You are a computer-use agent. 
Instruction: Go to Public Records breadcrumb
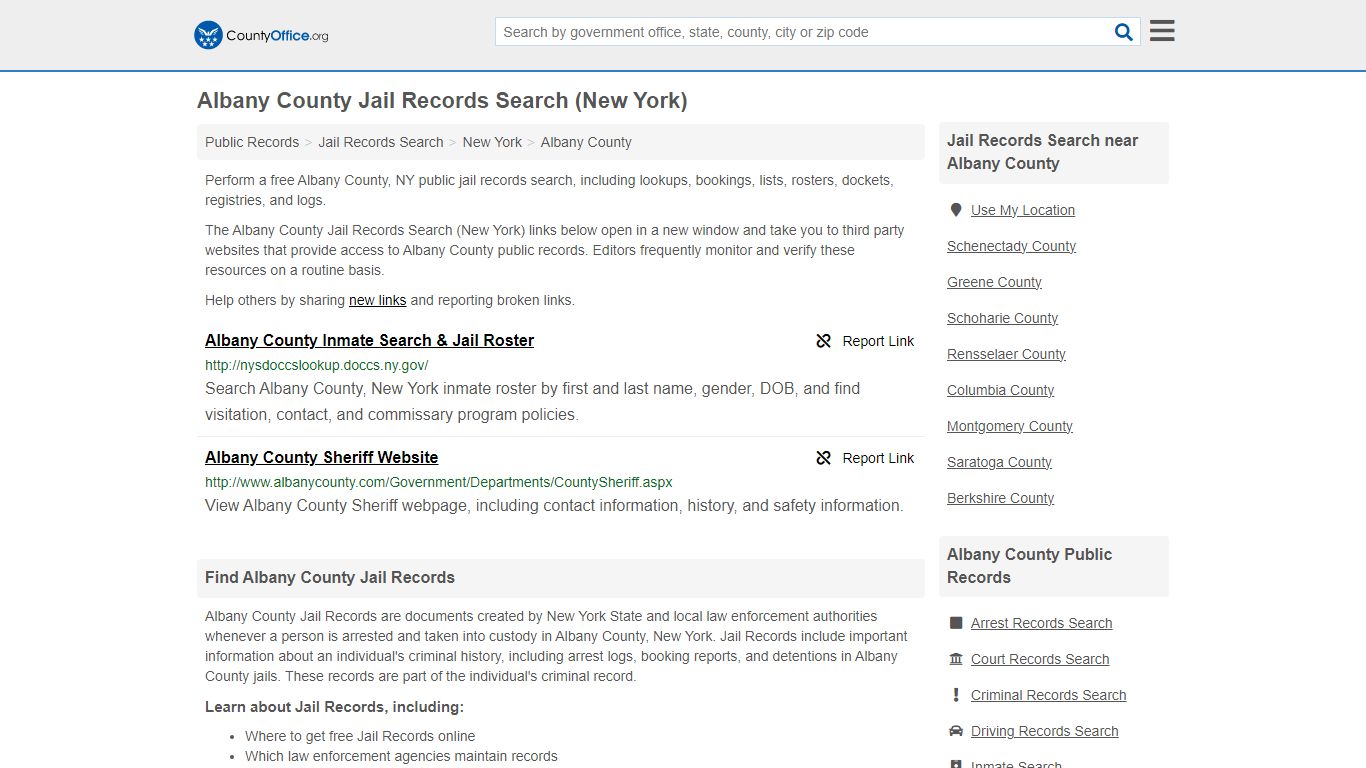point(252,142)
